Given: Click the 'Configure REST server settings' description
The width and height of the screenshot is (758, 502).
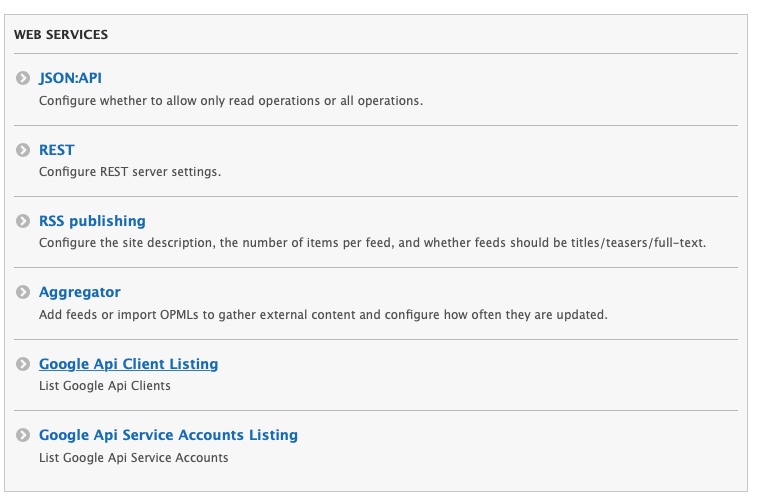Looking at the screenshot, I should click(x=129, y=172).
